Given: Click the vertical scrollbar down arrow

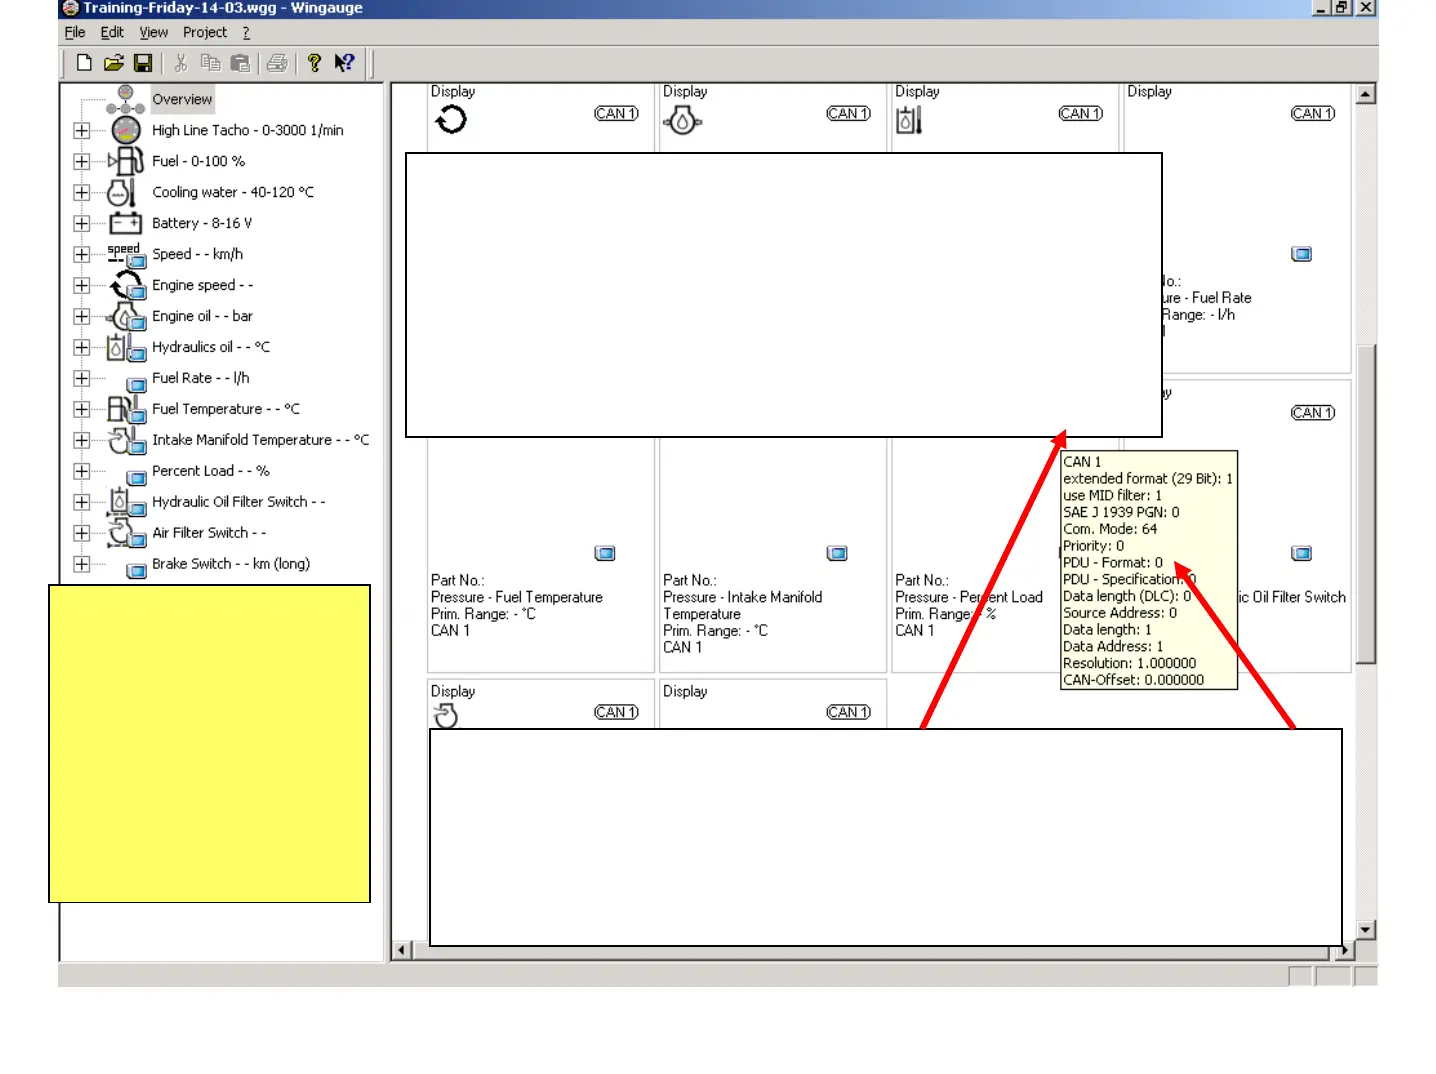Looking at the screenshot, I should coord(1366,930).
